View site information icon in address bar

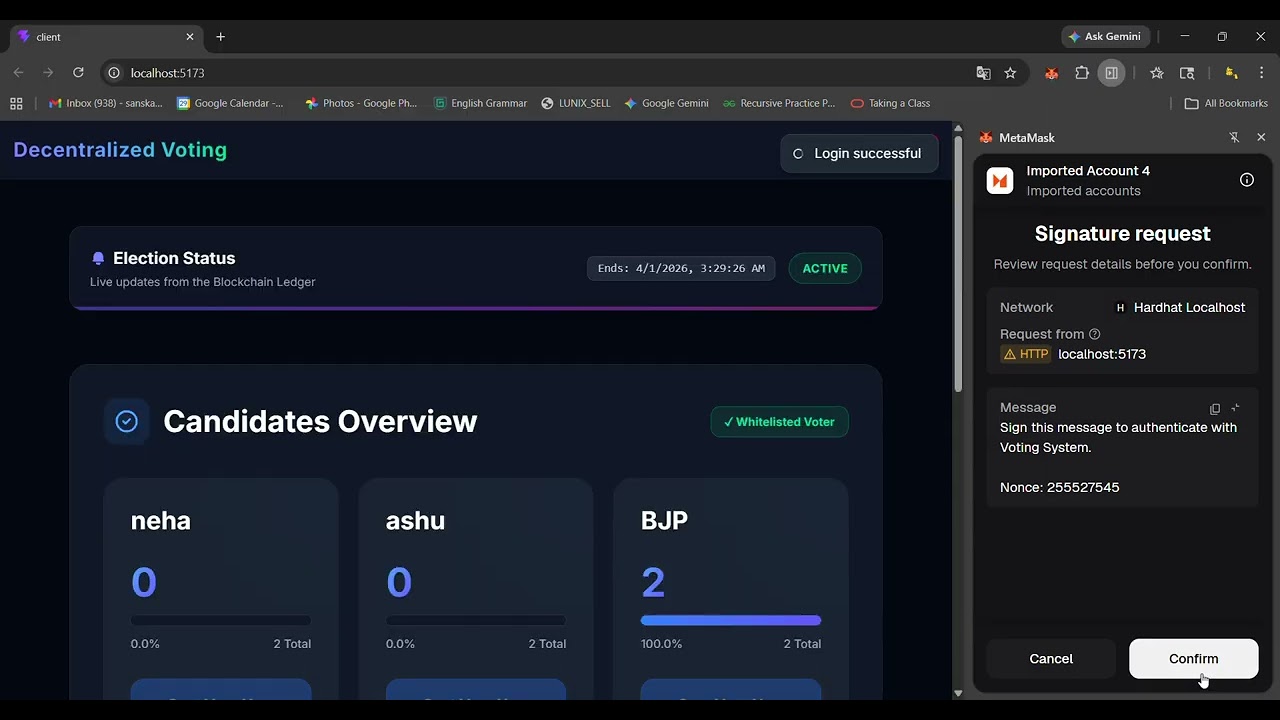tap(114, 73)
